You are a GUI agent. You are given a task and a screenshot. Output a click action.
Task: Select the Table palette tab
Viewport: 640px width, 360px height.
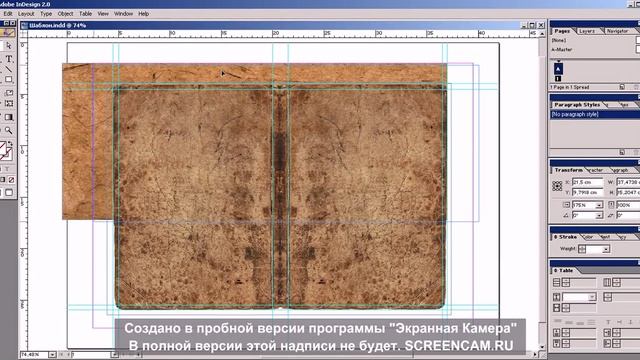(564, 270)
